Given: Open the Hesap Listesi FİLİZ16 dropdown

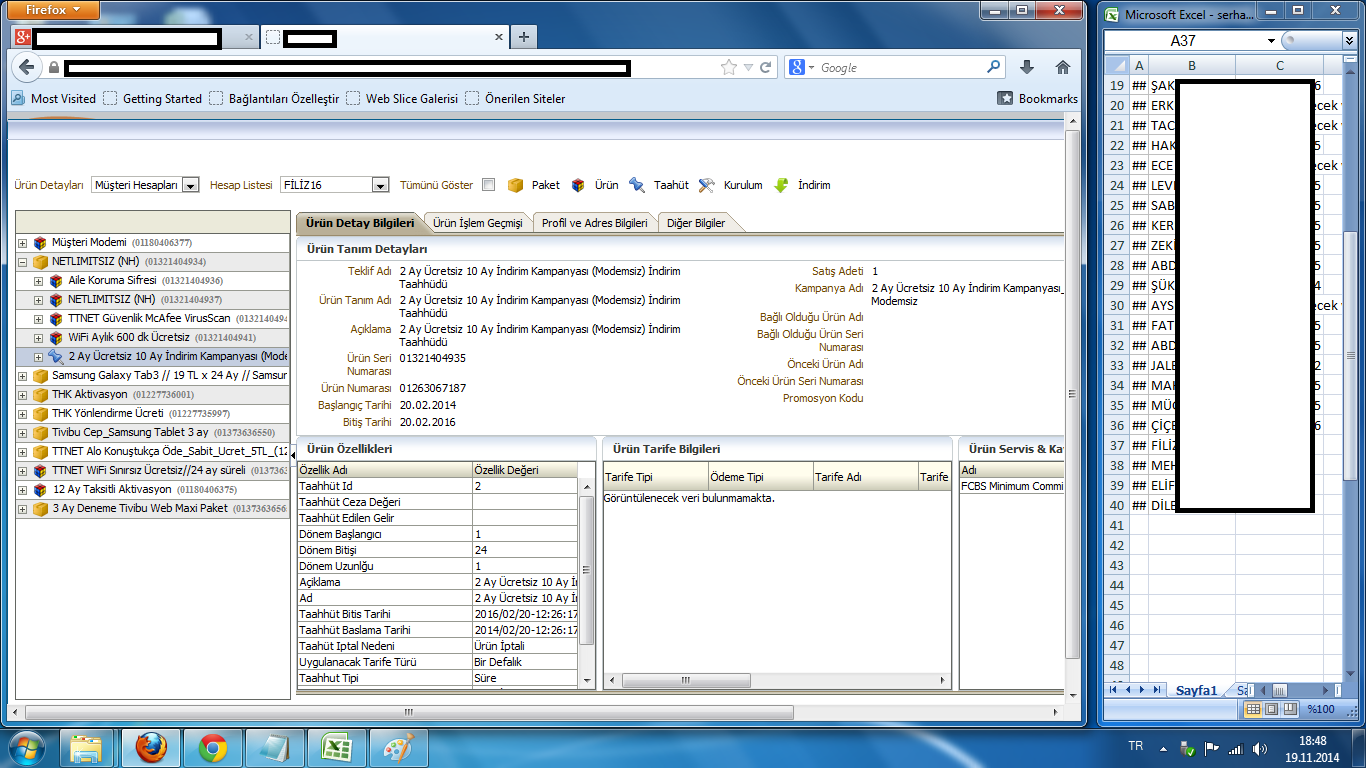Looking at the screenshot, I should click(x=380, y=185).
